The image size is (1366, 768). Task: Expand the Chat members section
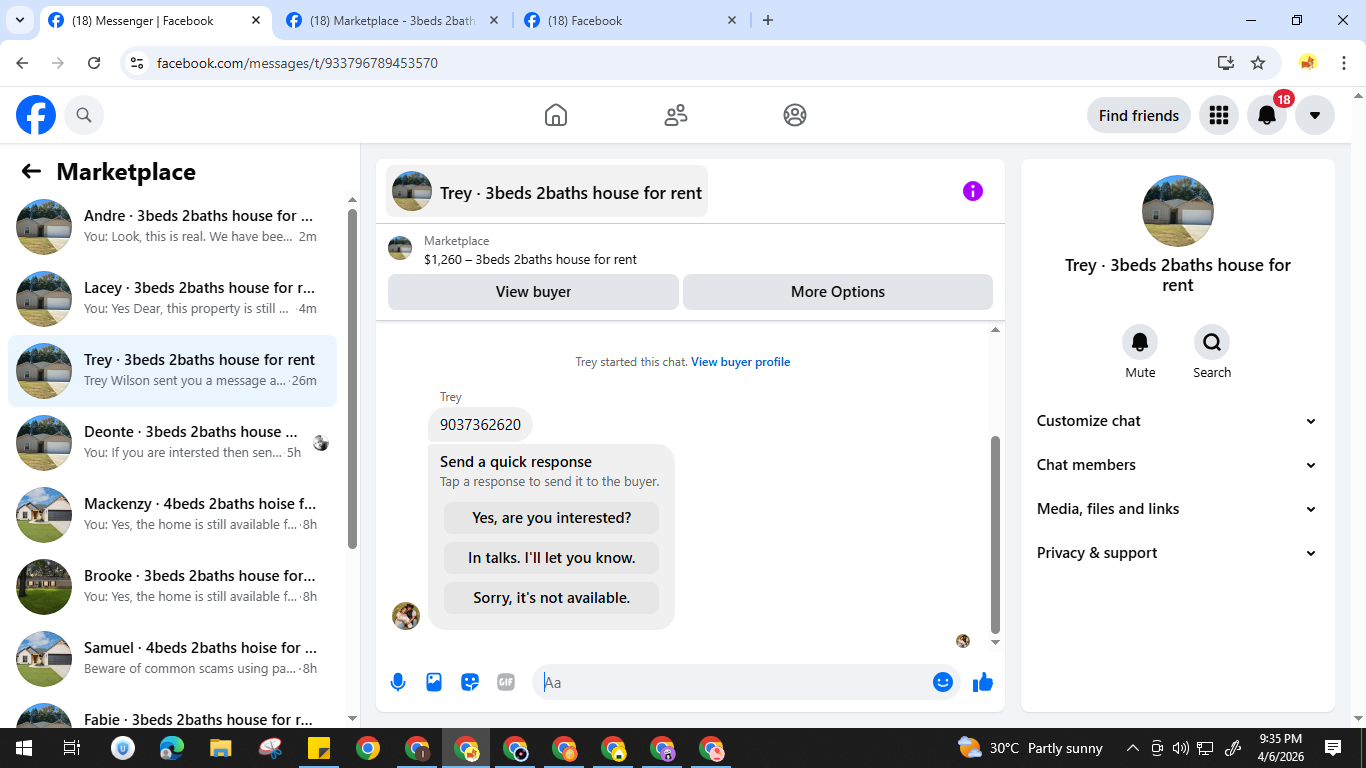[1177, 465]
